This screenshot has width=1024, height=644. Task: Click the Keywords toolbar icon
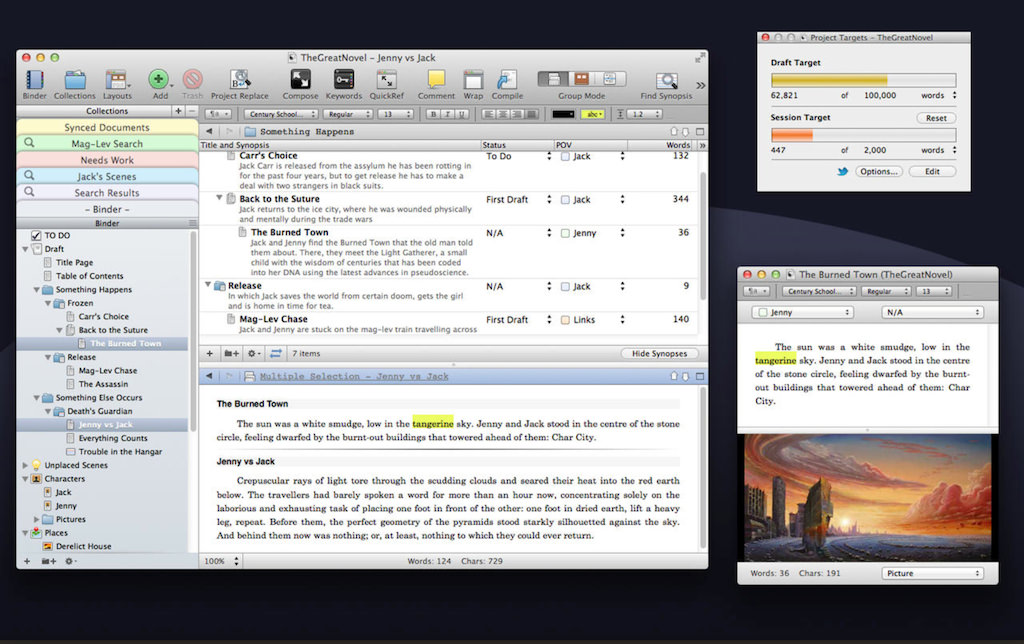(x=344, y=80)
